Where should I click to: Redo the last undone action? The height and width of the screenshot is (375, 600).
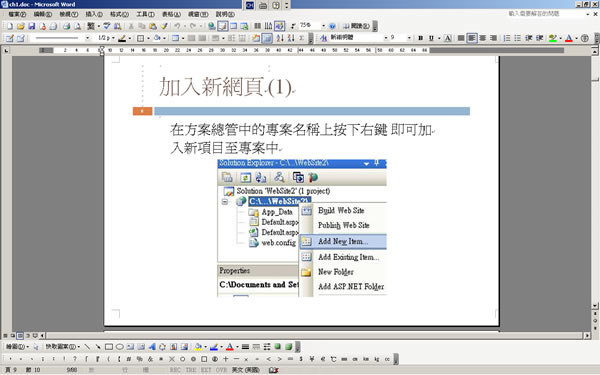coord(193,26)
